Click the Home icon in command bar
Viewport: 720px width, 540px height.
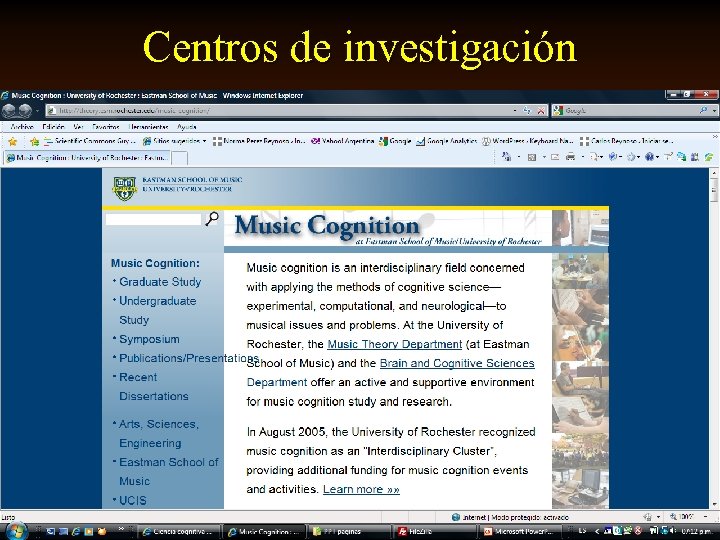click(x=506, y=157)
